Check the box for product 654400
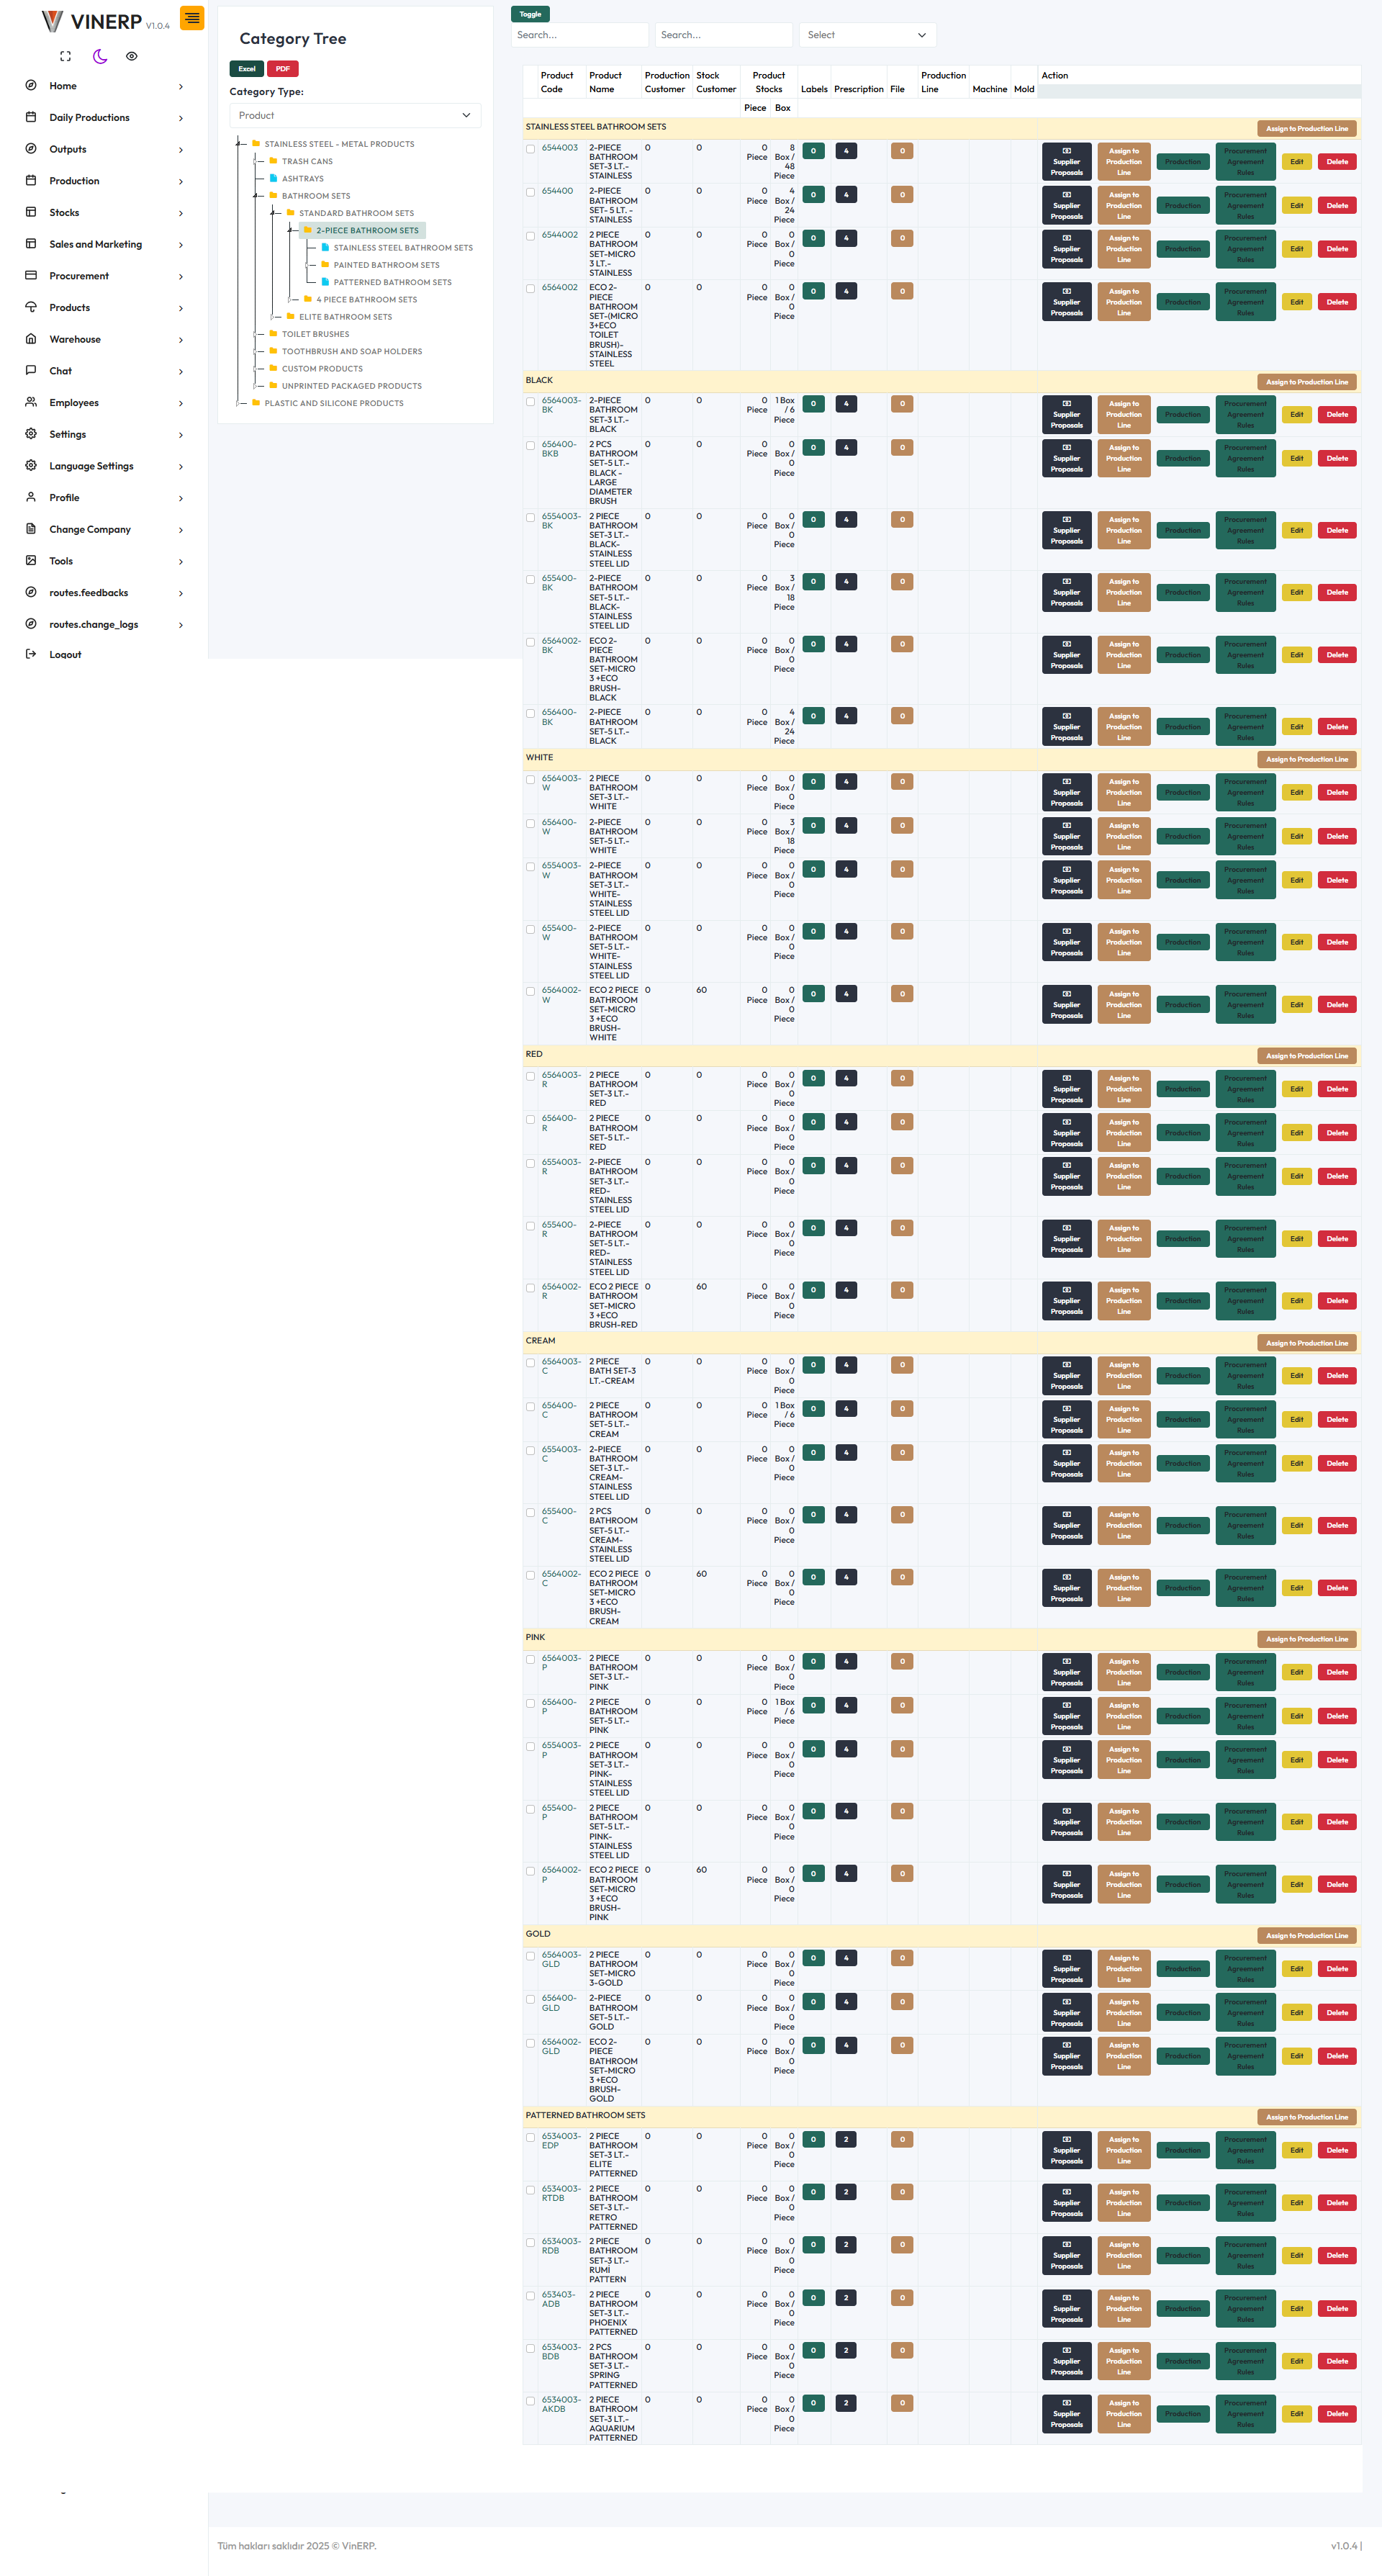The width and height of the screenshot is (1382, 2576). click(x=531, y=193)
